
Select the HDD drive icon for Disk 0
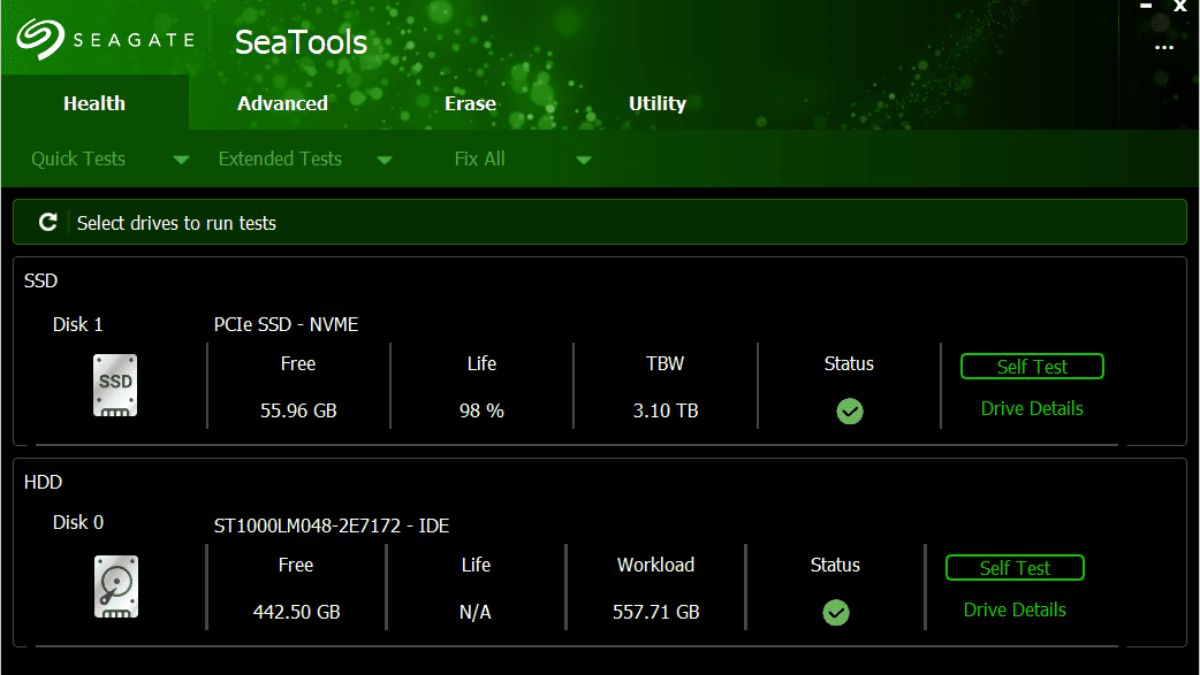click(115, 587)
